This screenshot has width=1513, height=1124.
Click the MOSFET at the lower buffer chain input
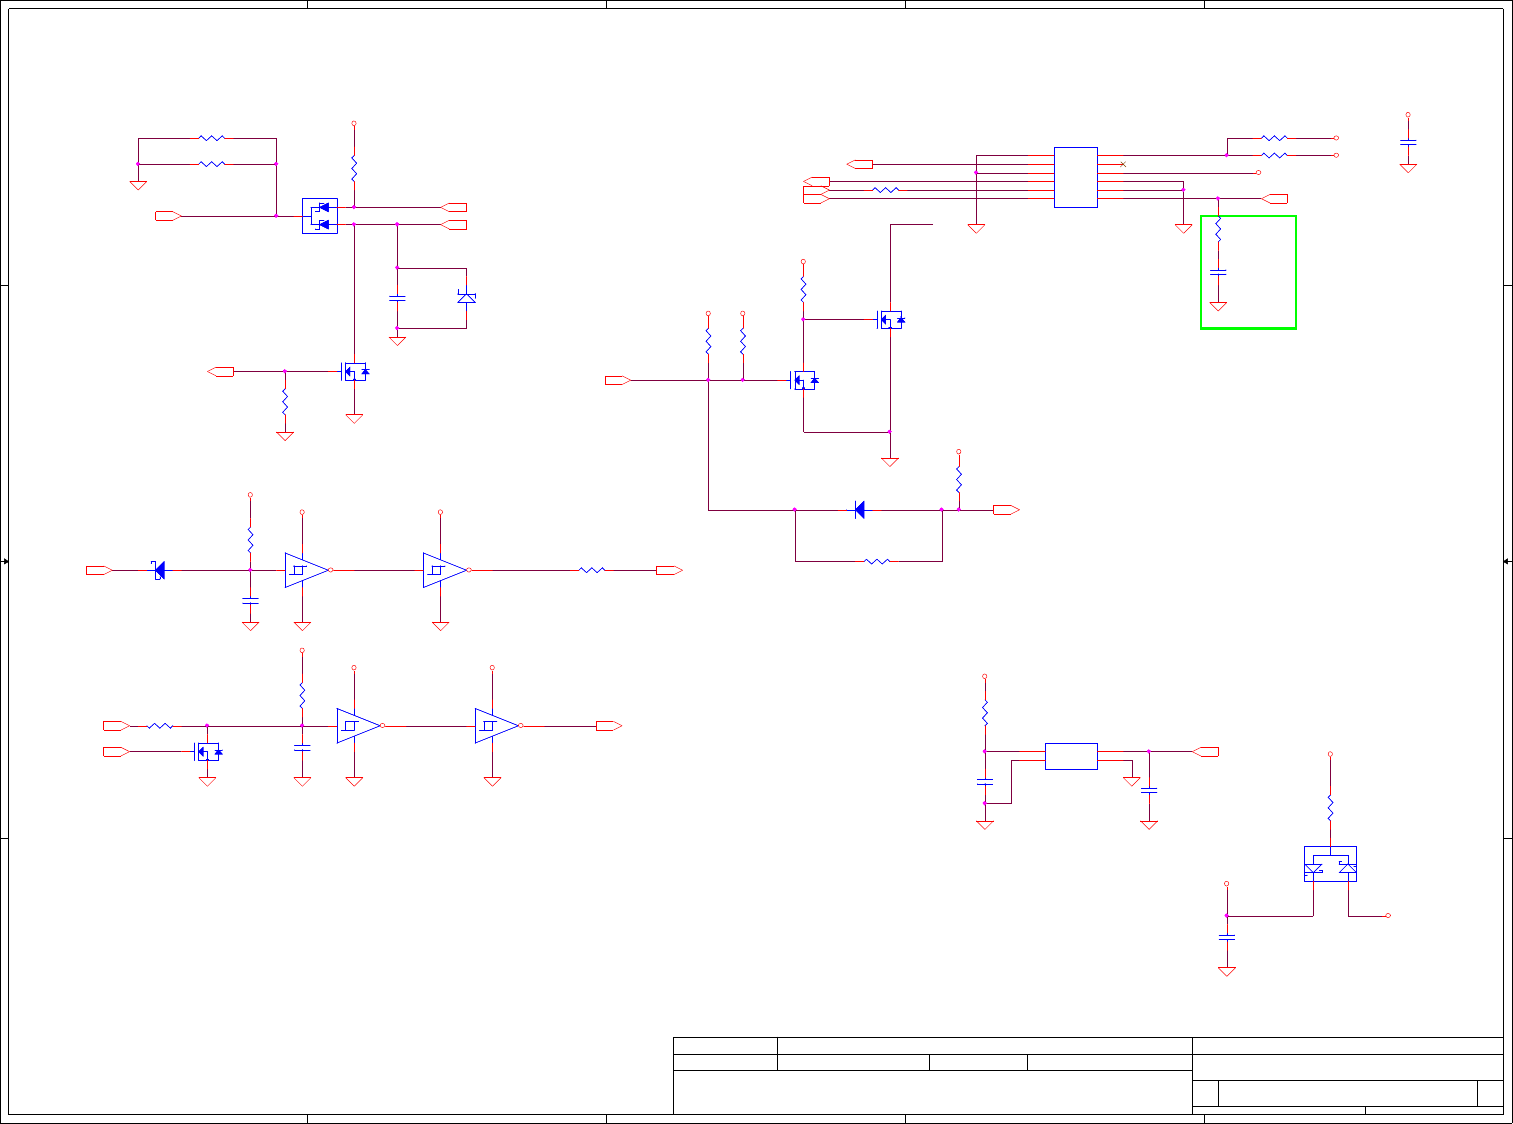click(208, 751)
